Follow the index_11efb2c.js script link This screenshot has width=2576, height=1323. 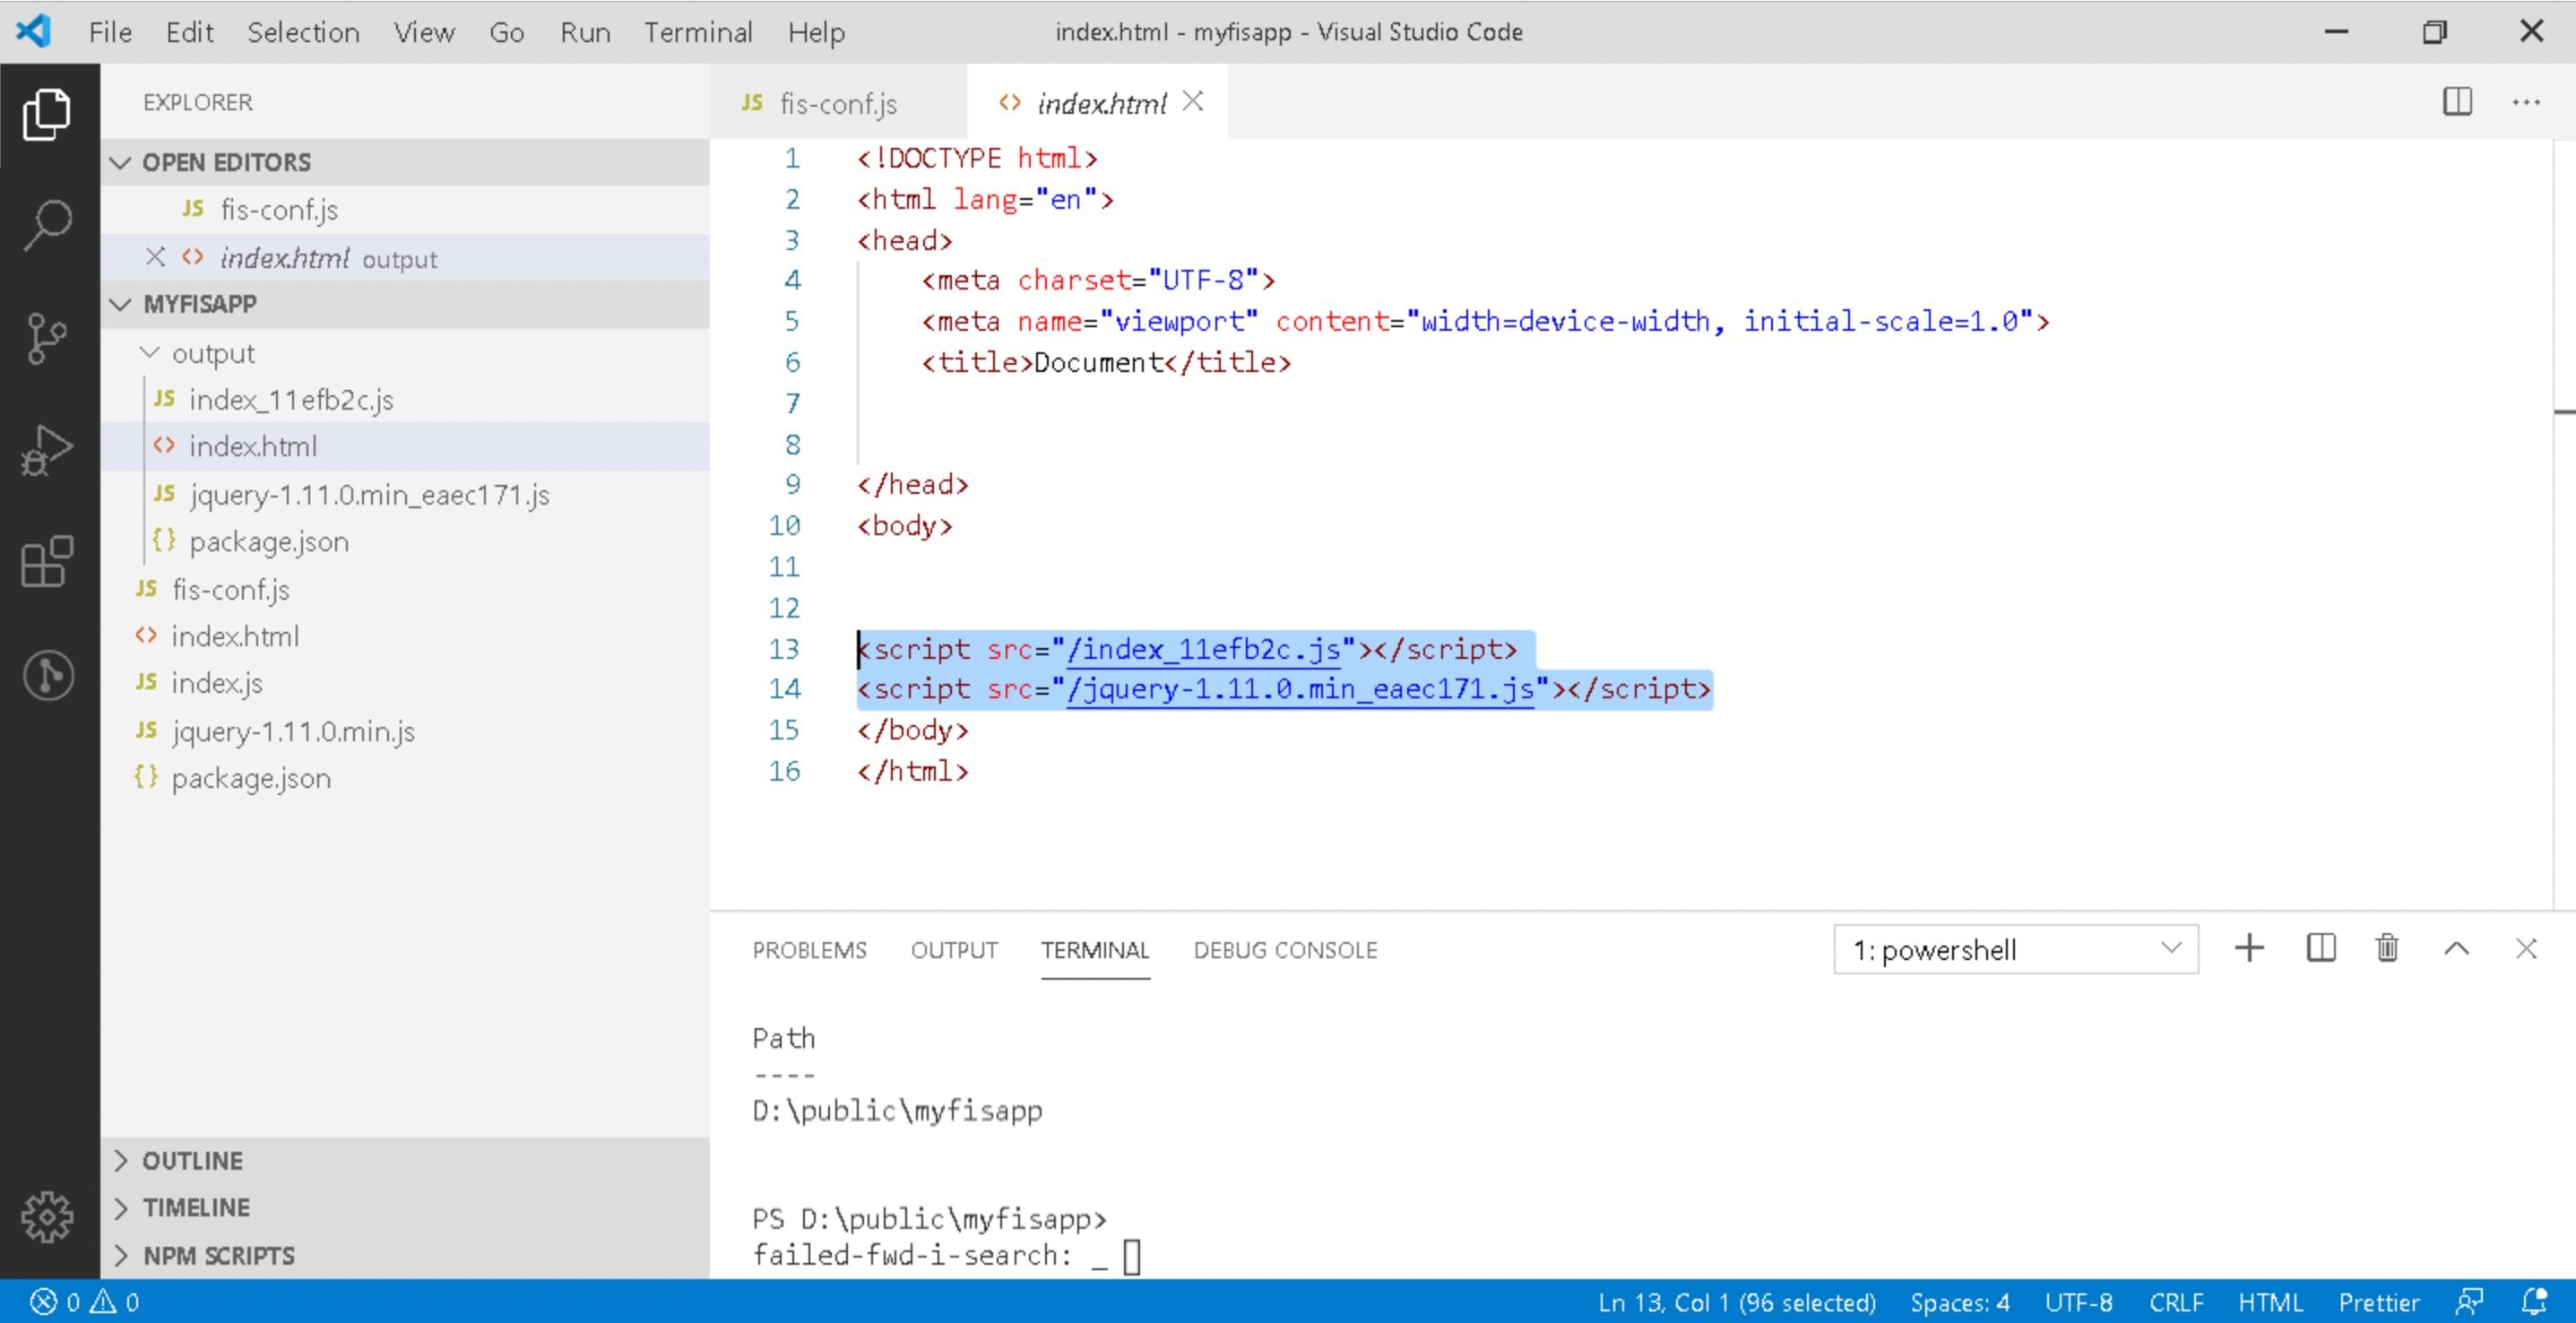pos(1202,649)
